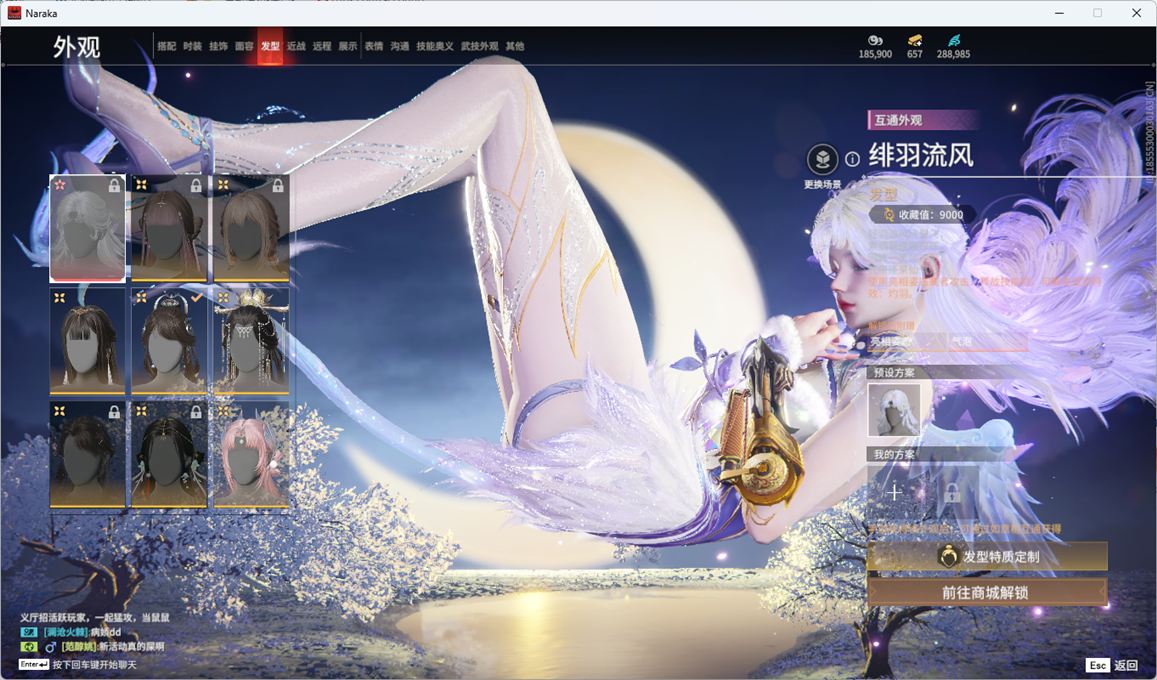Image resolution: width=1157 pixels, height=680 pixels.
Task: Switch to the 武技外观 tab
Action: coord(480,46)
